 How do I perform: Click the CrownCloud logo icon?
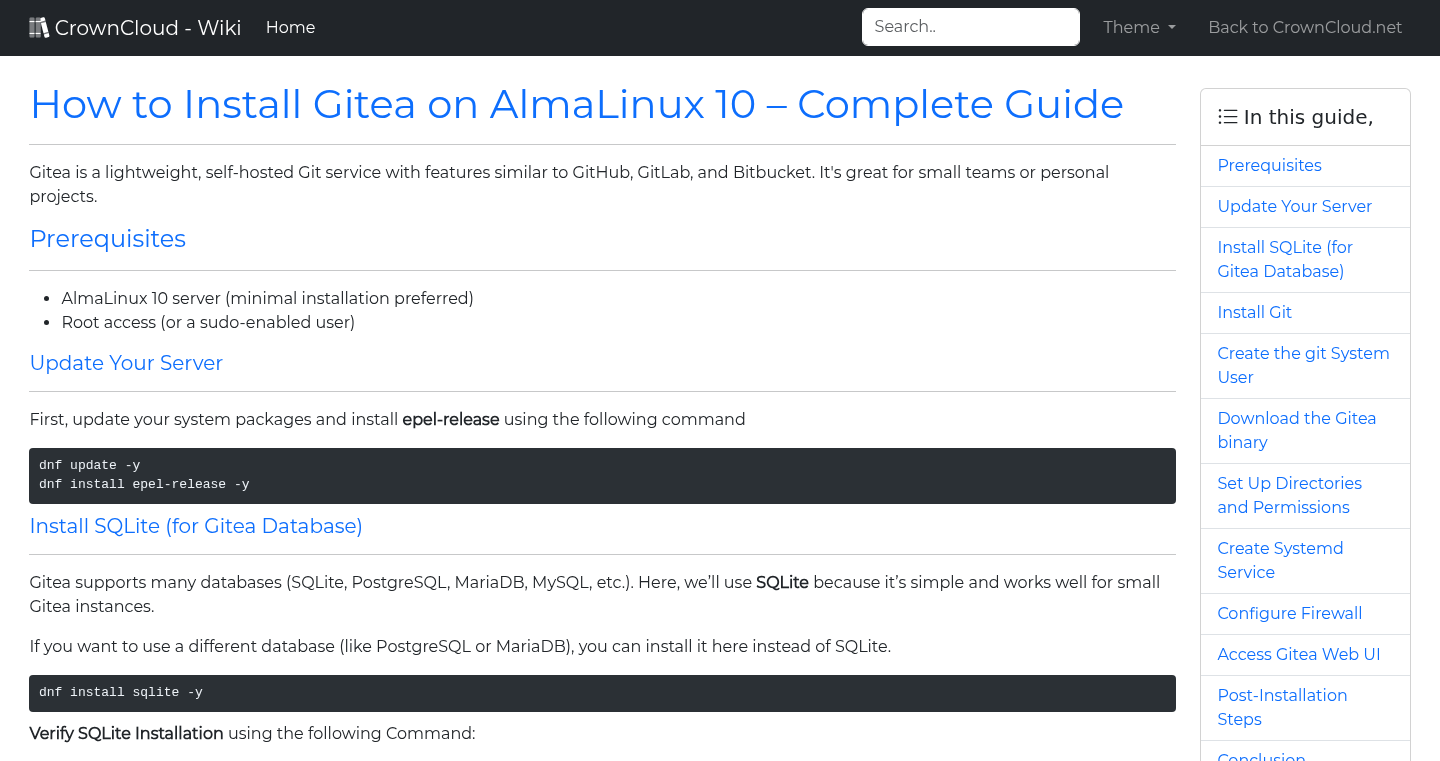coord(39,26)
